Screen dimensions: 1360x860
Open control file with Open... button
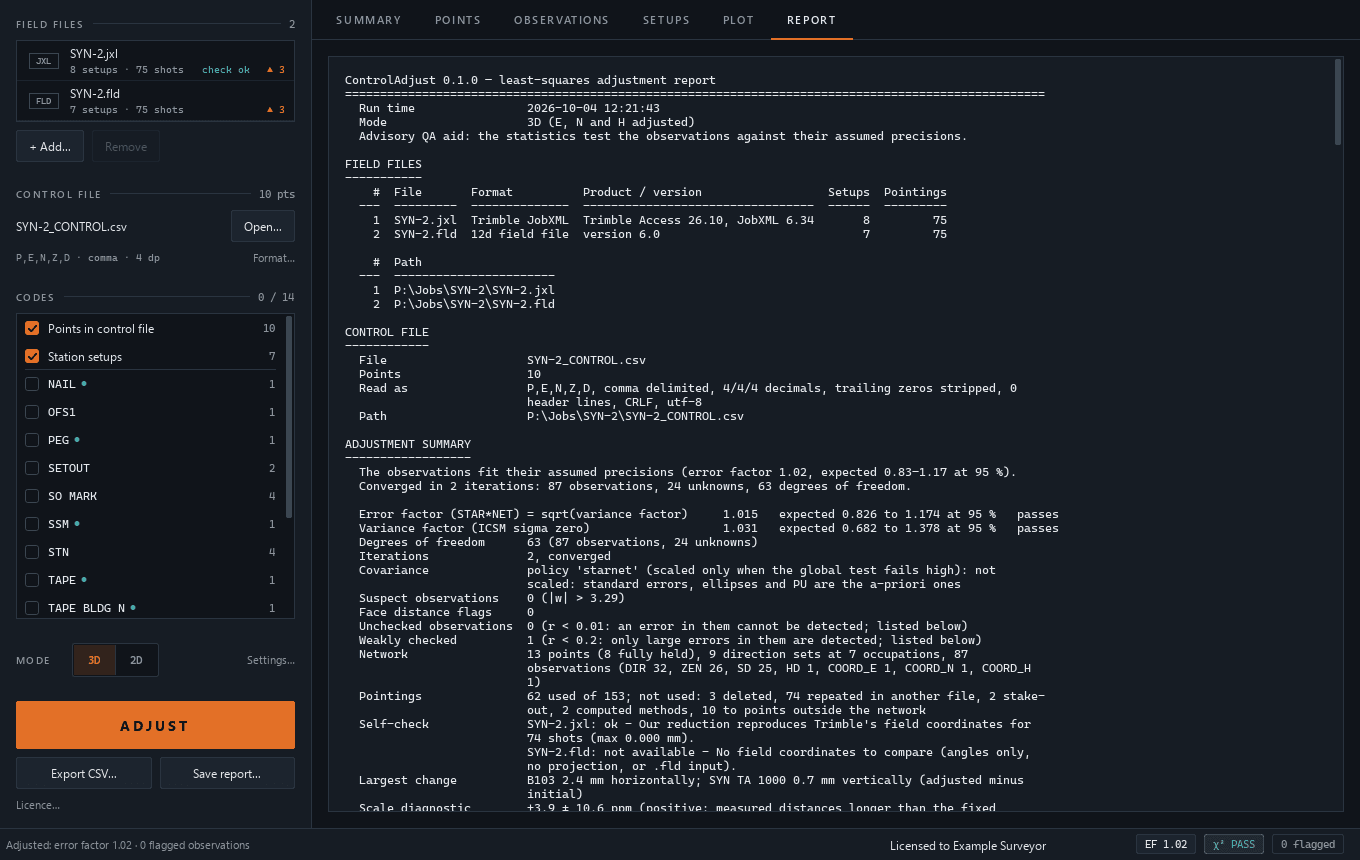click(x=263, y=226)
